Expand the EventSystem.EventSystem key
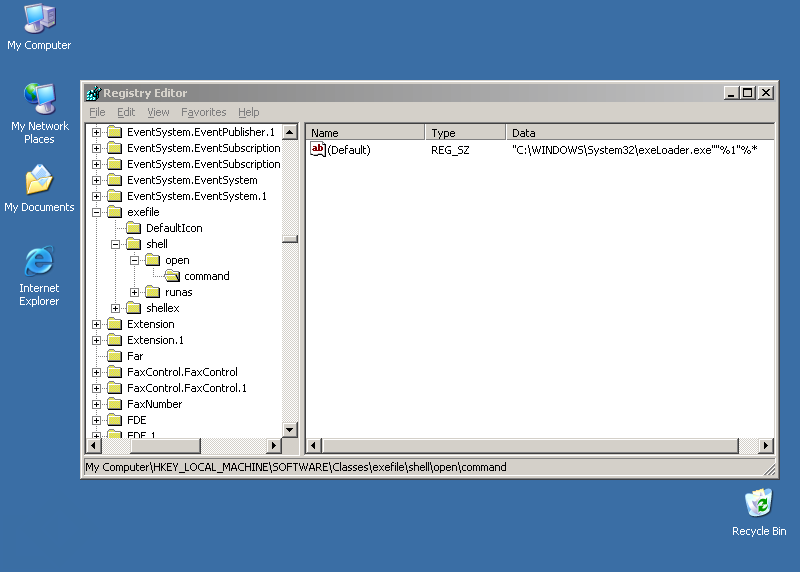Viewport: 800px width, 572px height. tap(96, 180)
